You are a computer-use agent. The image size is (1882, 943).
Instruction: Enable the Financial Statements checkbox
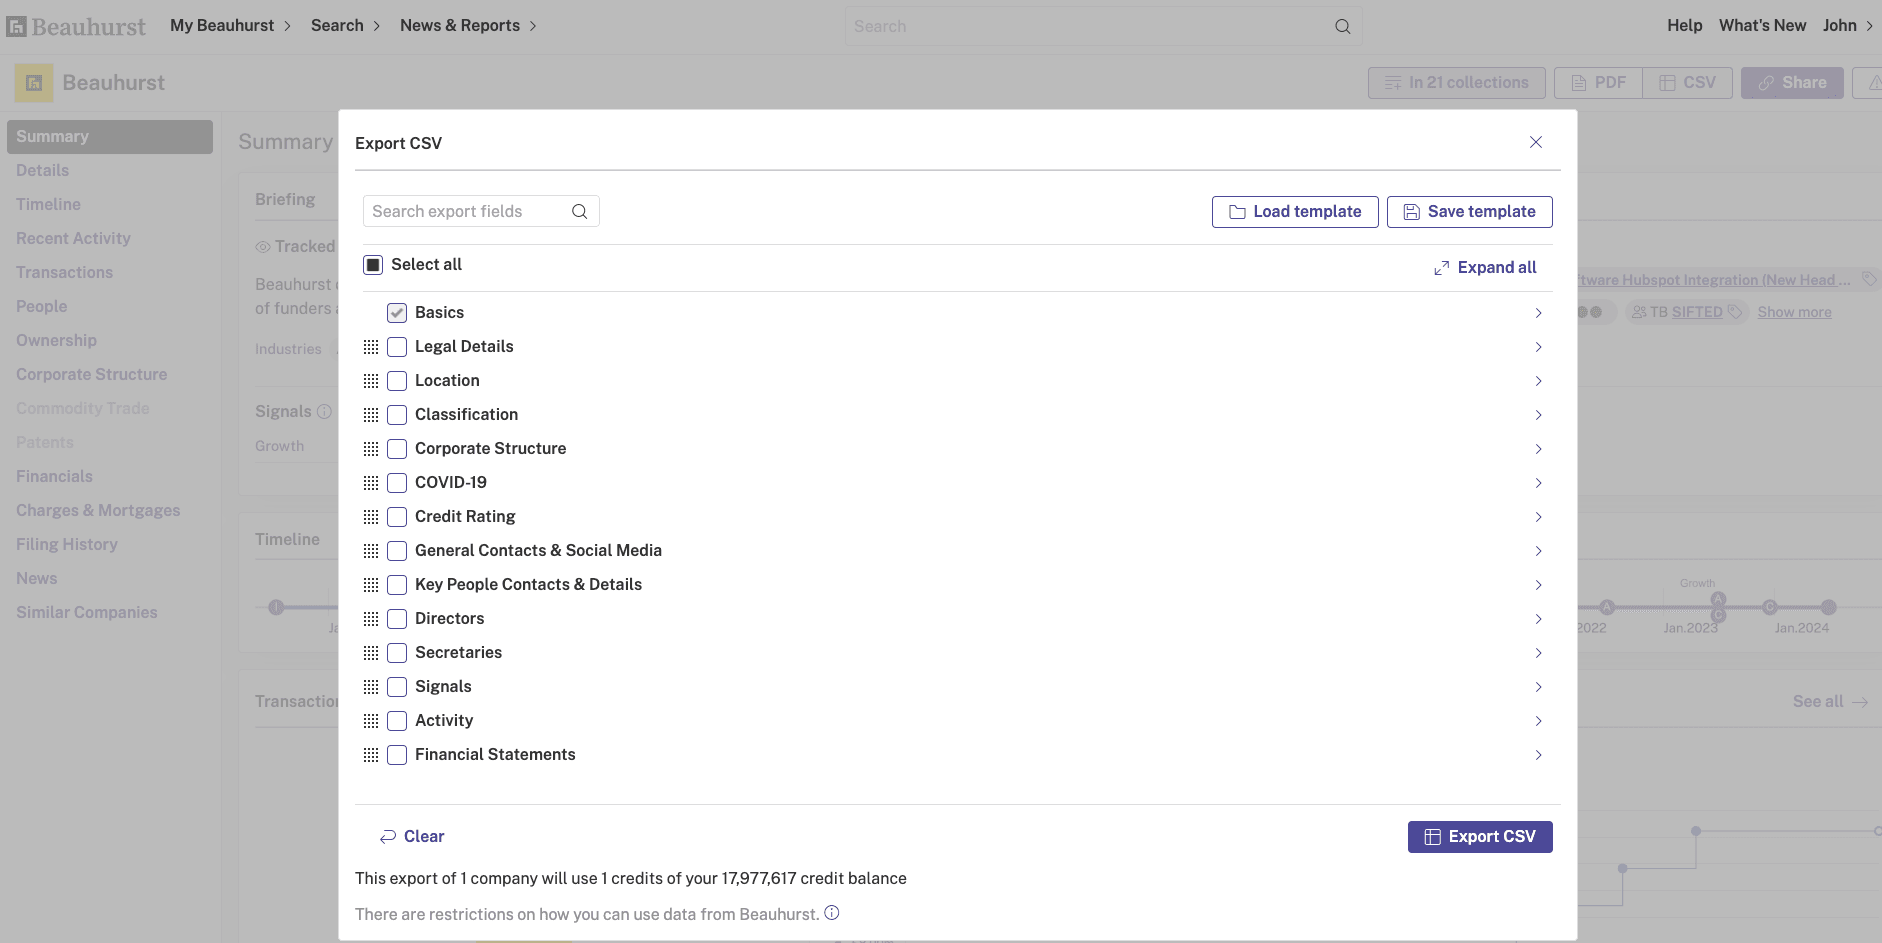397,755
